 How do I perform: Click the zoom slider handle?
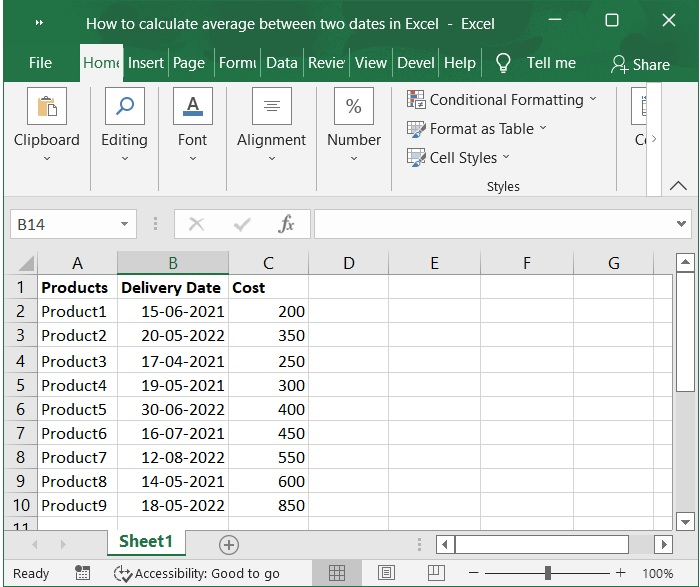point(548,573)
